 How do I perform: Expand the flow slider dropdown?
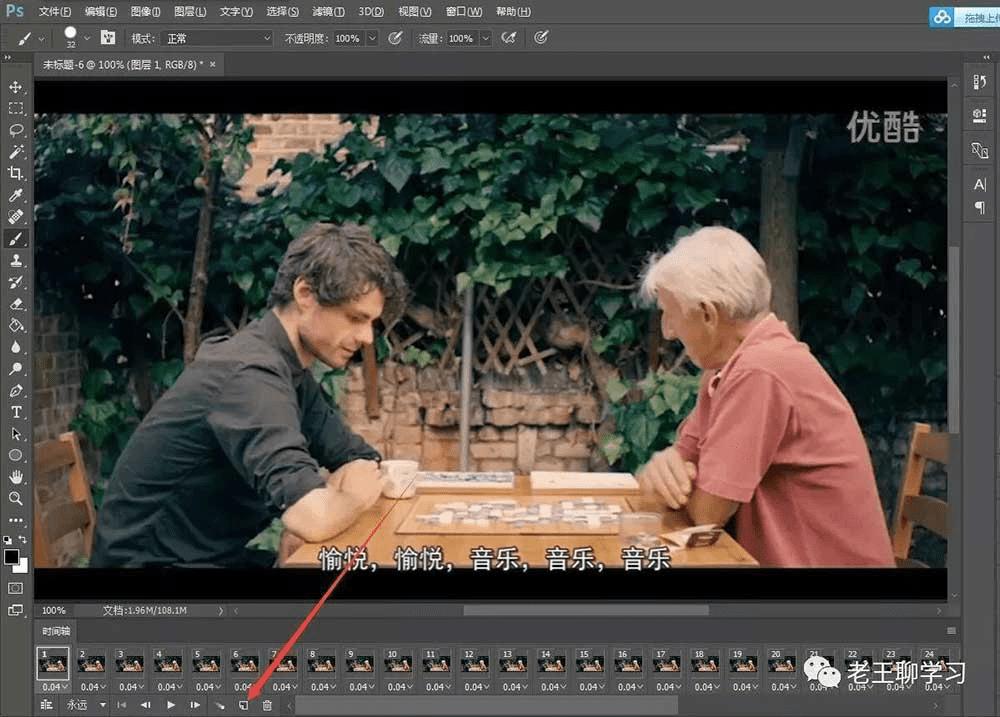tap(485, 38)
